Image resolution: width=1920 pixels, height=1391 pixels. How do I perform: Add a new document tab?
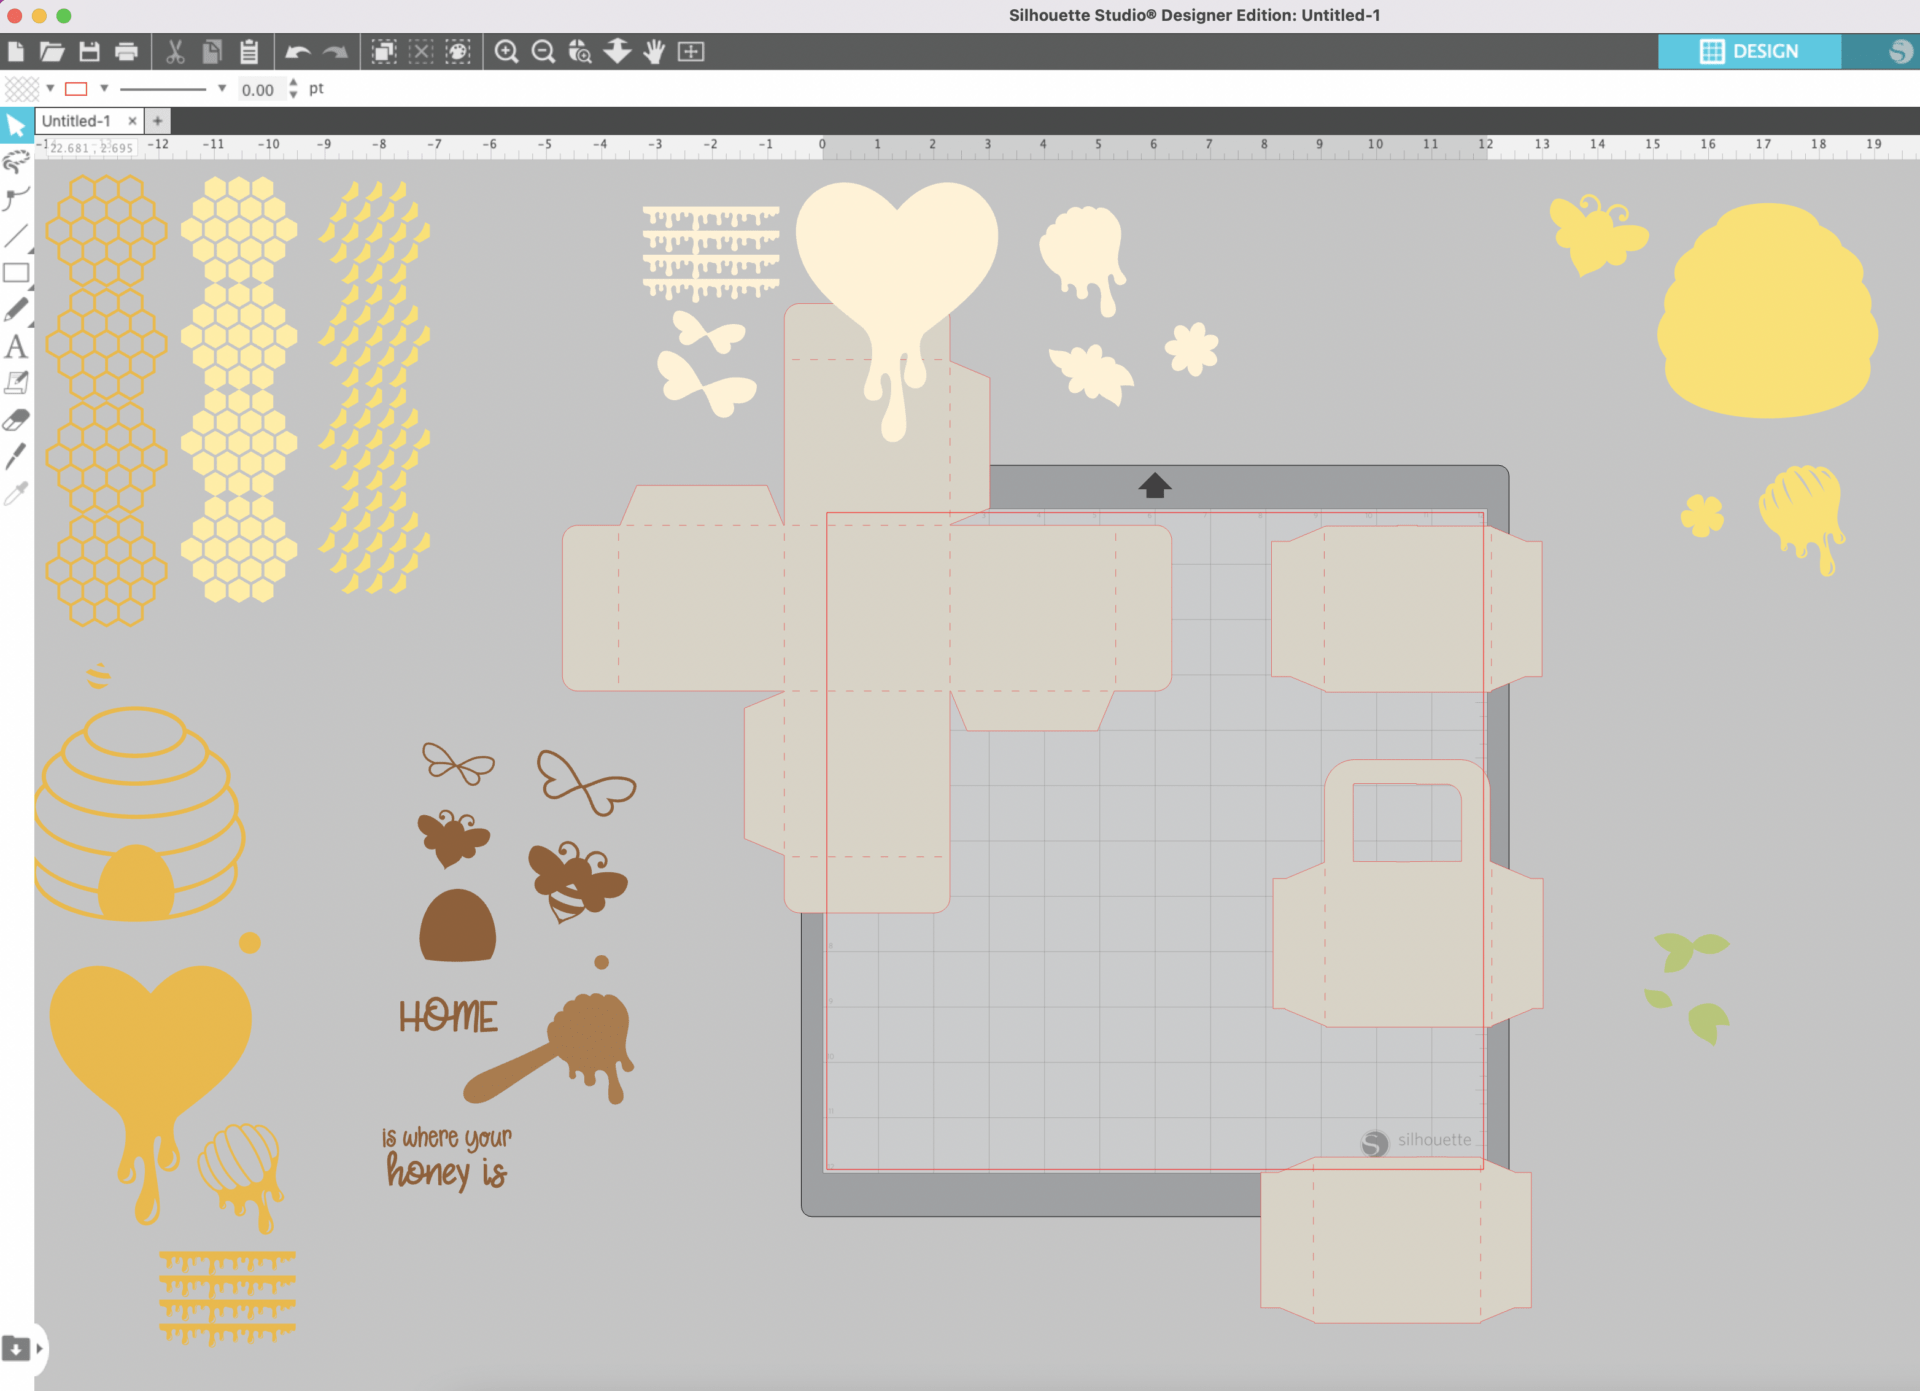click(x=157, y=121)
